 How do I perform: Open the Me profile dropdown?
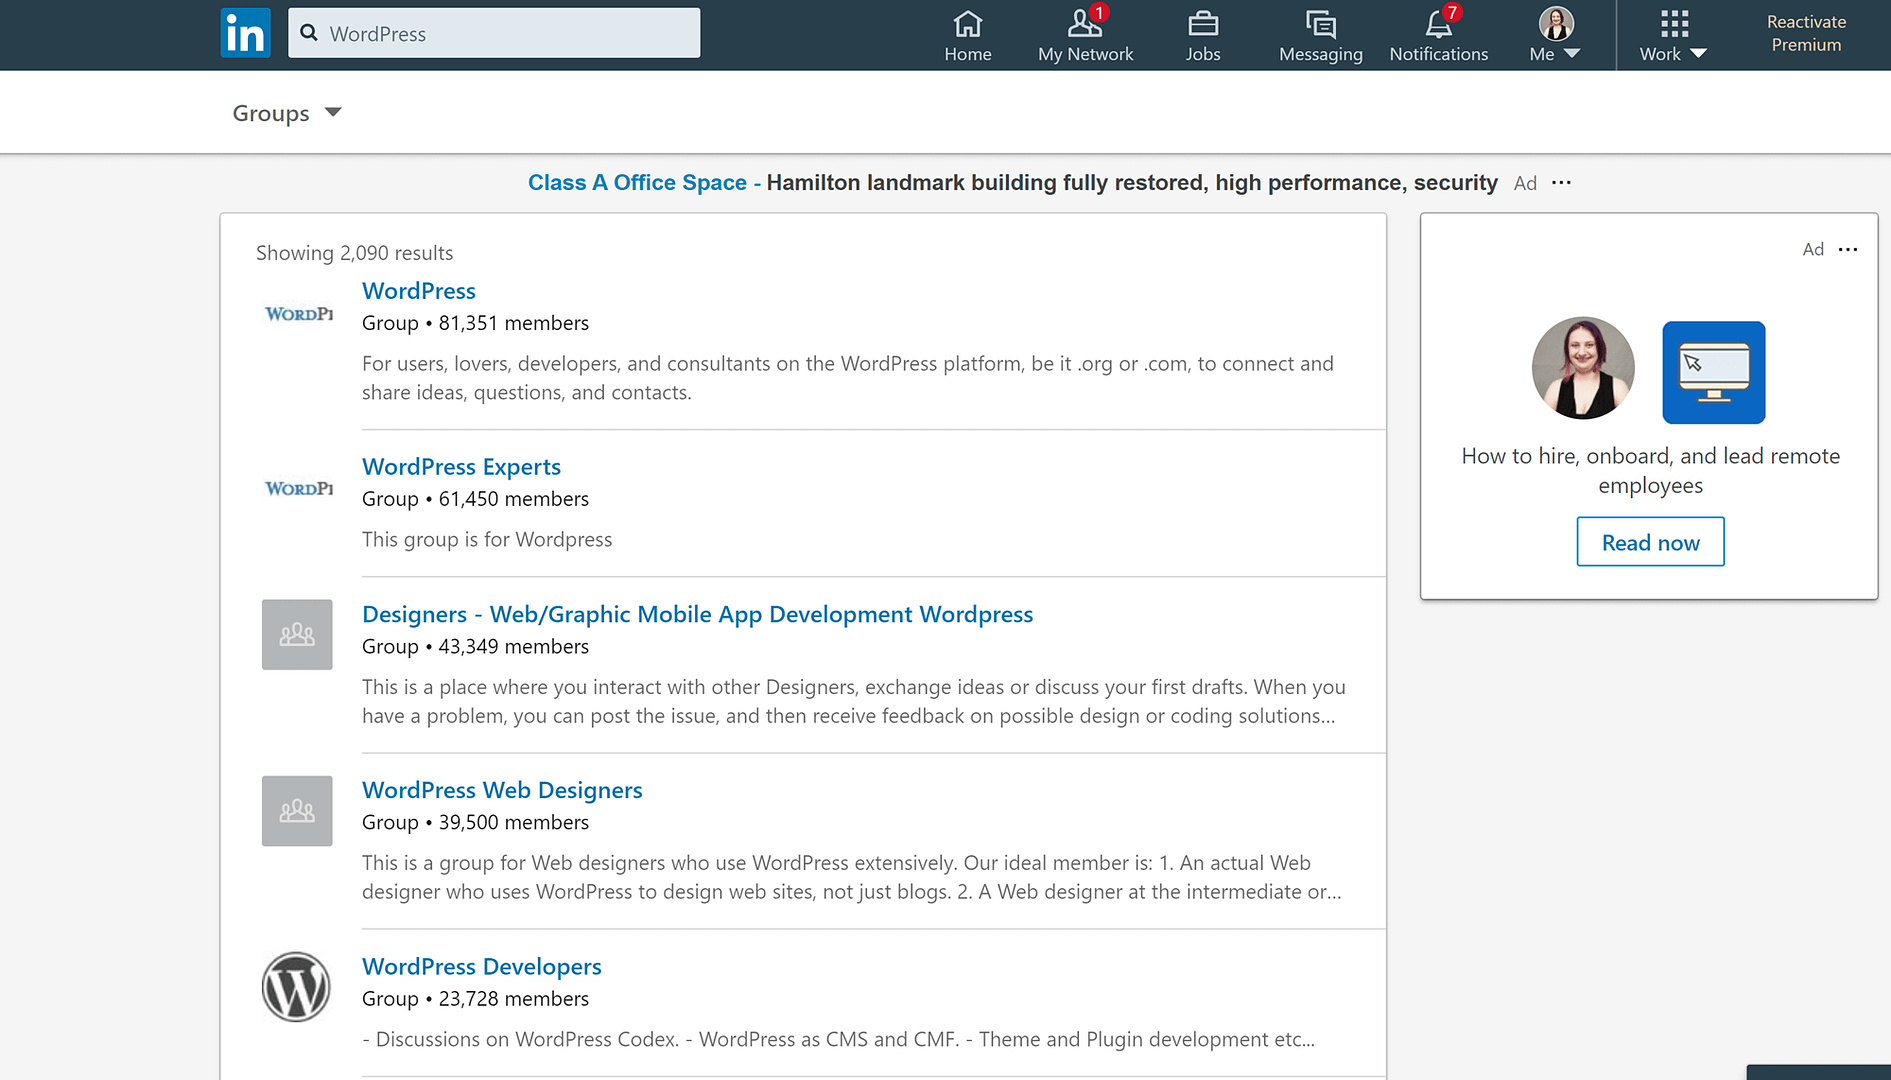tap(1555, 36)
